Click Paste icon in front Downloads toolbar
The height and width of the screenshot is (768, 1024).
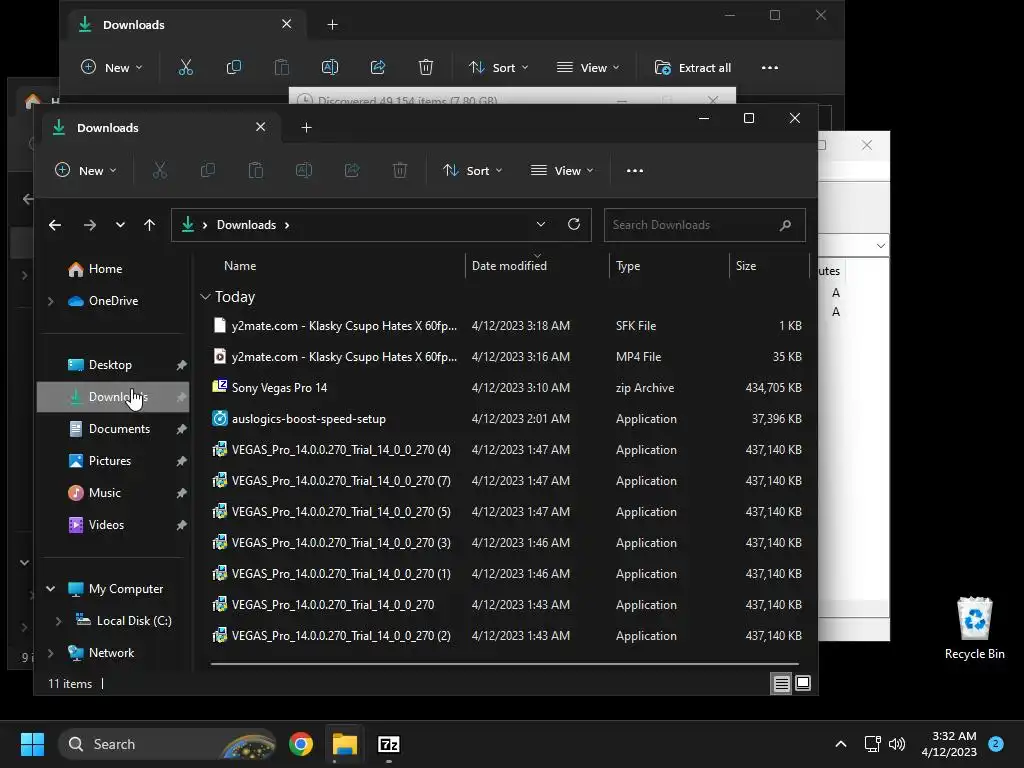(256, 170)
